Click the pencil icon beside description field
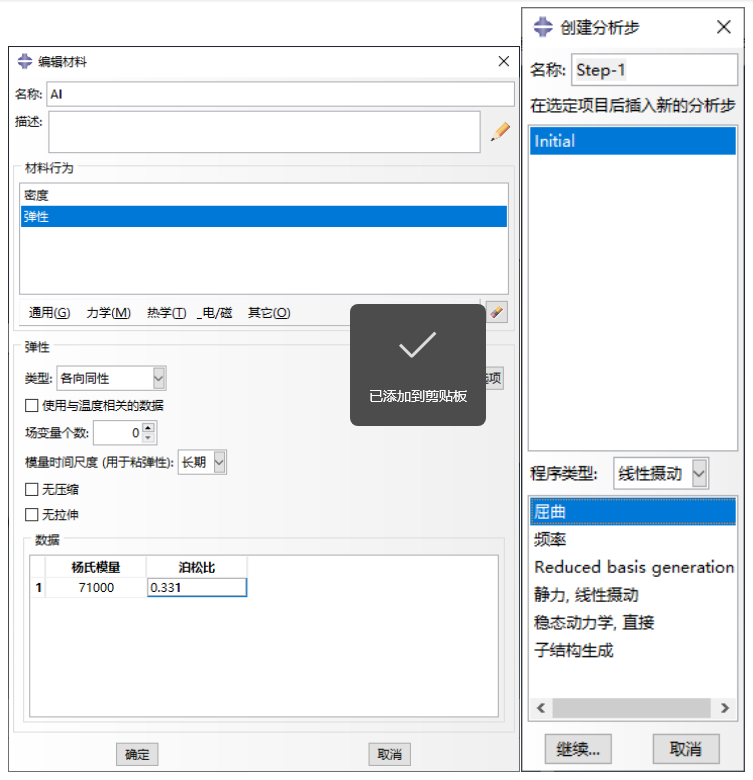 point(499,131)
